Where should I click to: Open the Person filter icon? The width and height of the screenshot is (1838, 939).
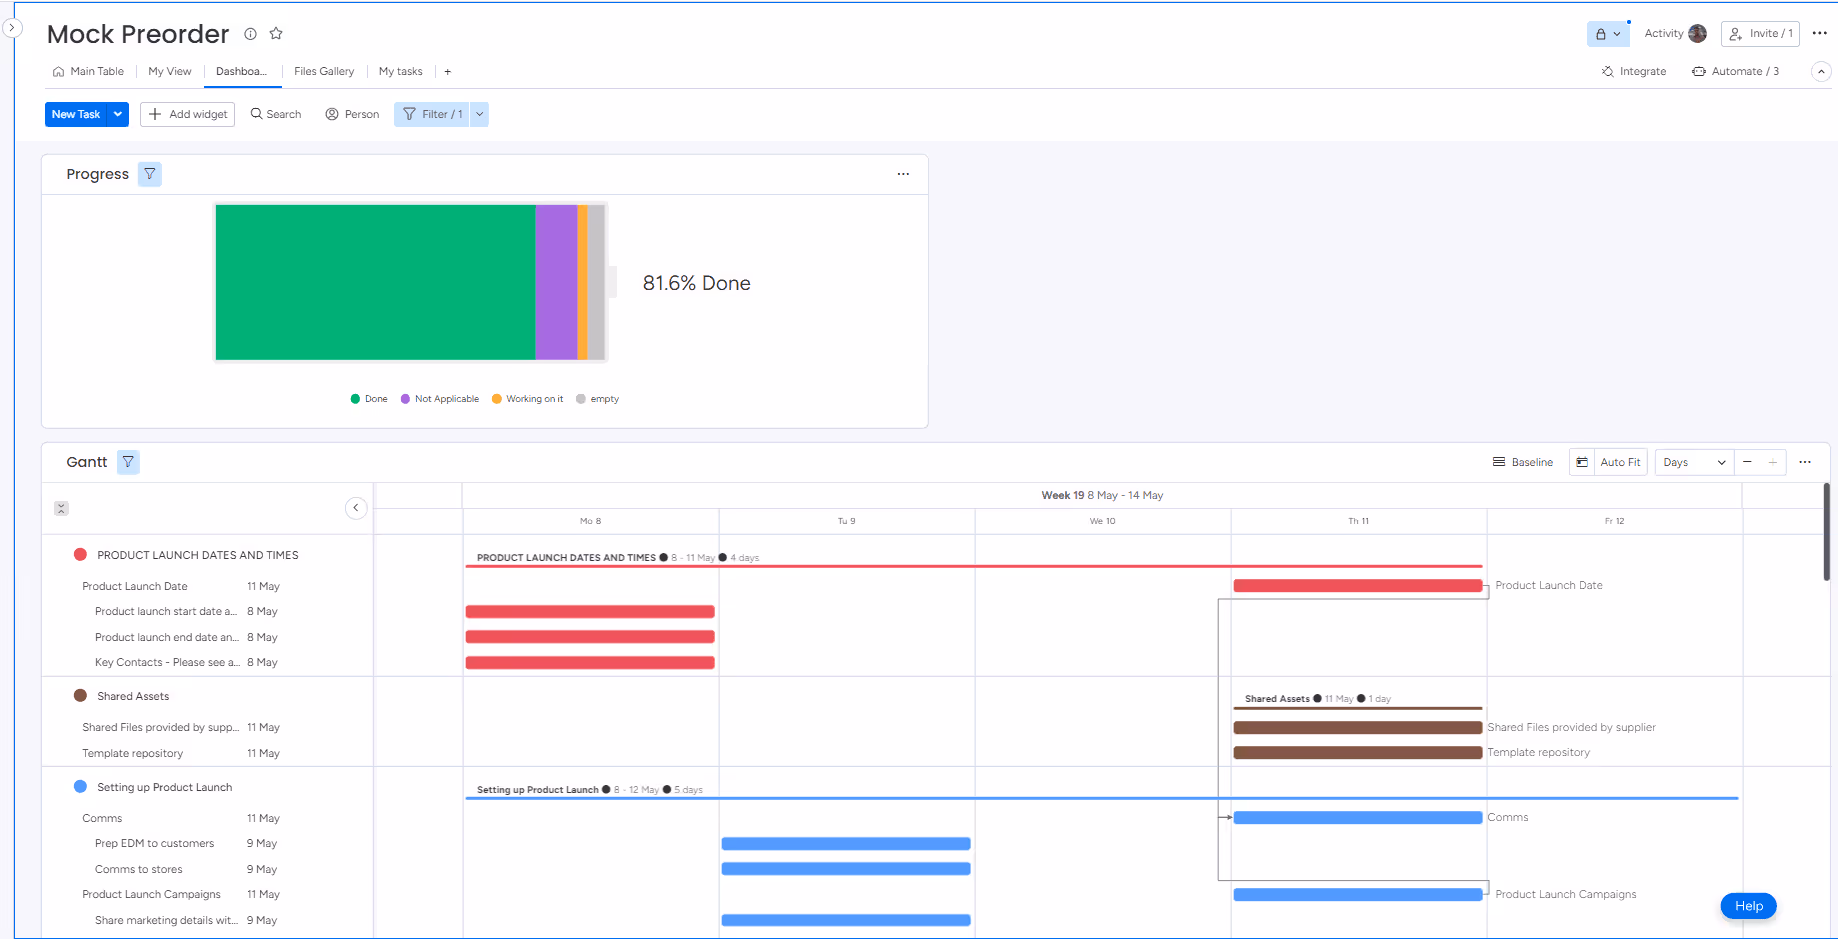coord(332,114)
